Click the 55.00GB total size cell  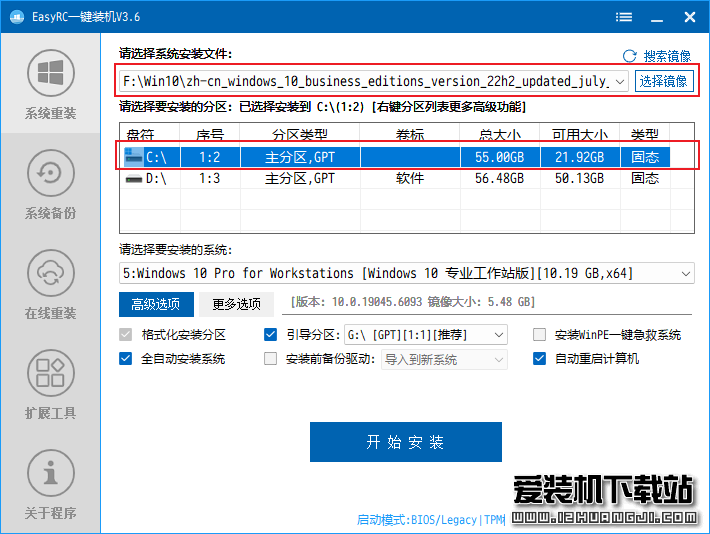click(x=499, y=157)
